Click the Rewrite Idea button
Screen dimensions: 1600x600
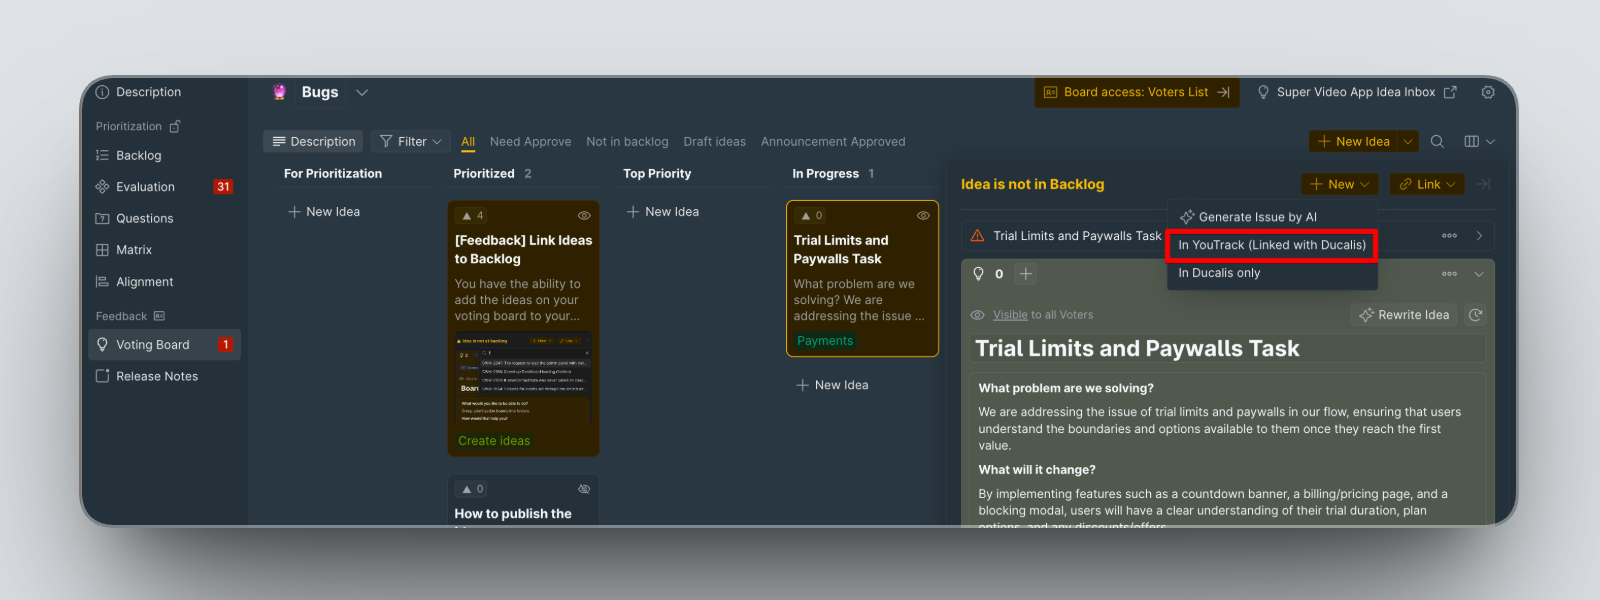1404,315
